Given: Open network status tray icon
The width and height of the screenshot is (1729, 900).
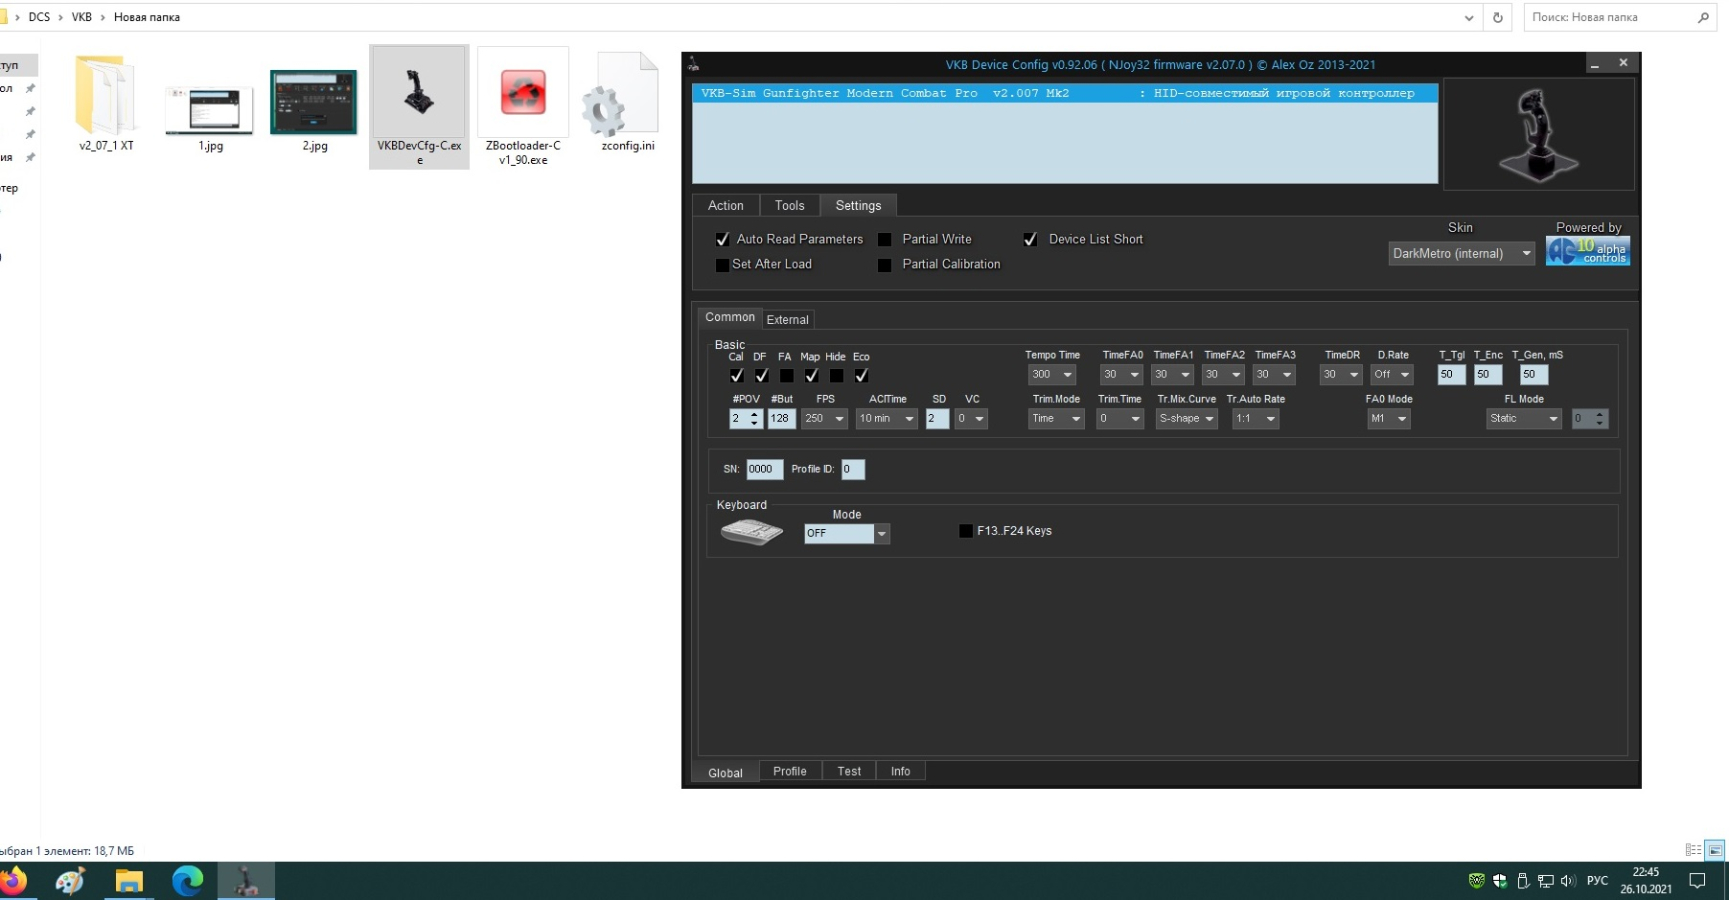Looking at the screenshot, I should coord(1545,881).
